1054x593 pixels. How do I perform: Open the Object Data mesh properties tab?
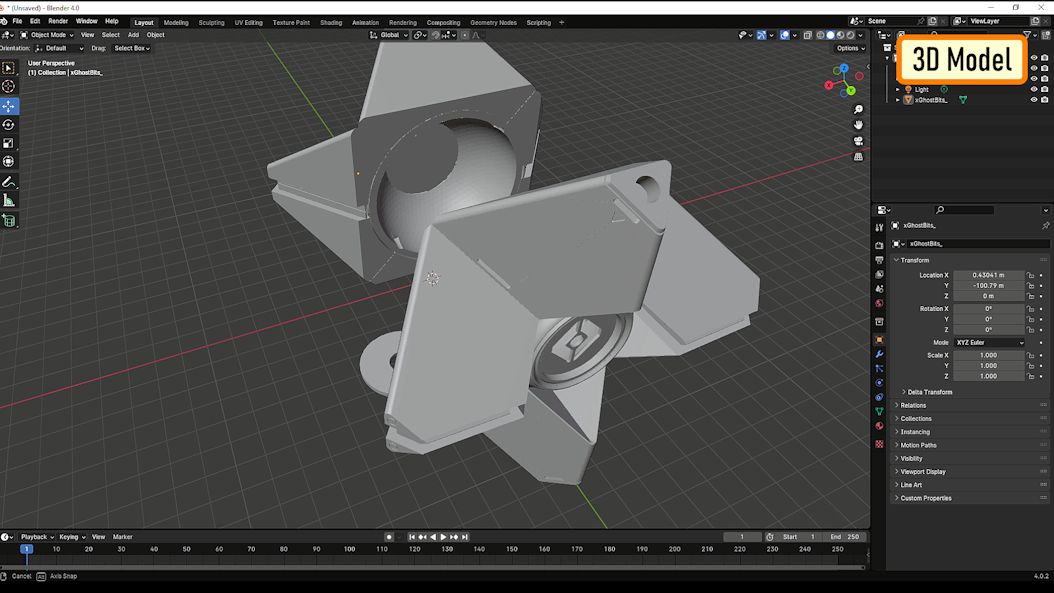[879, 411]
